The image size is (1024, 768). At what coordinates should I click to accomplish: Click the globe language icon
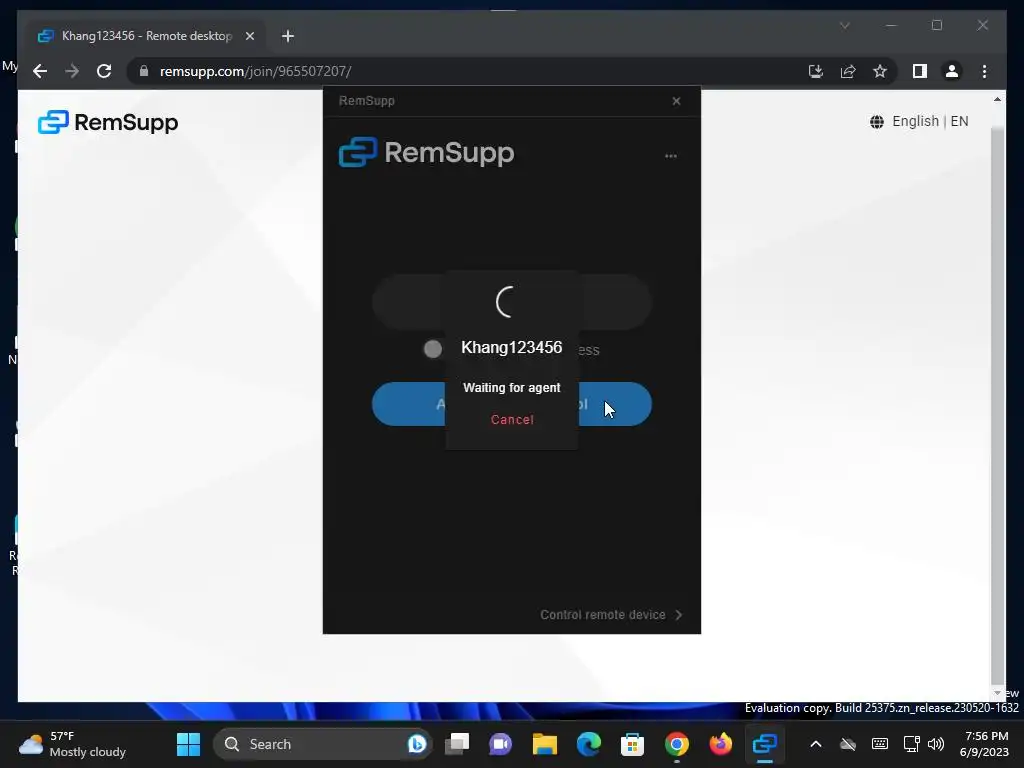876,122
